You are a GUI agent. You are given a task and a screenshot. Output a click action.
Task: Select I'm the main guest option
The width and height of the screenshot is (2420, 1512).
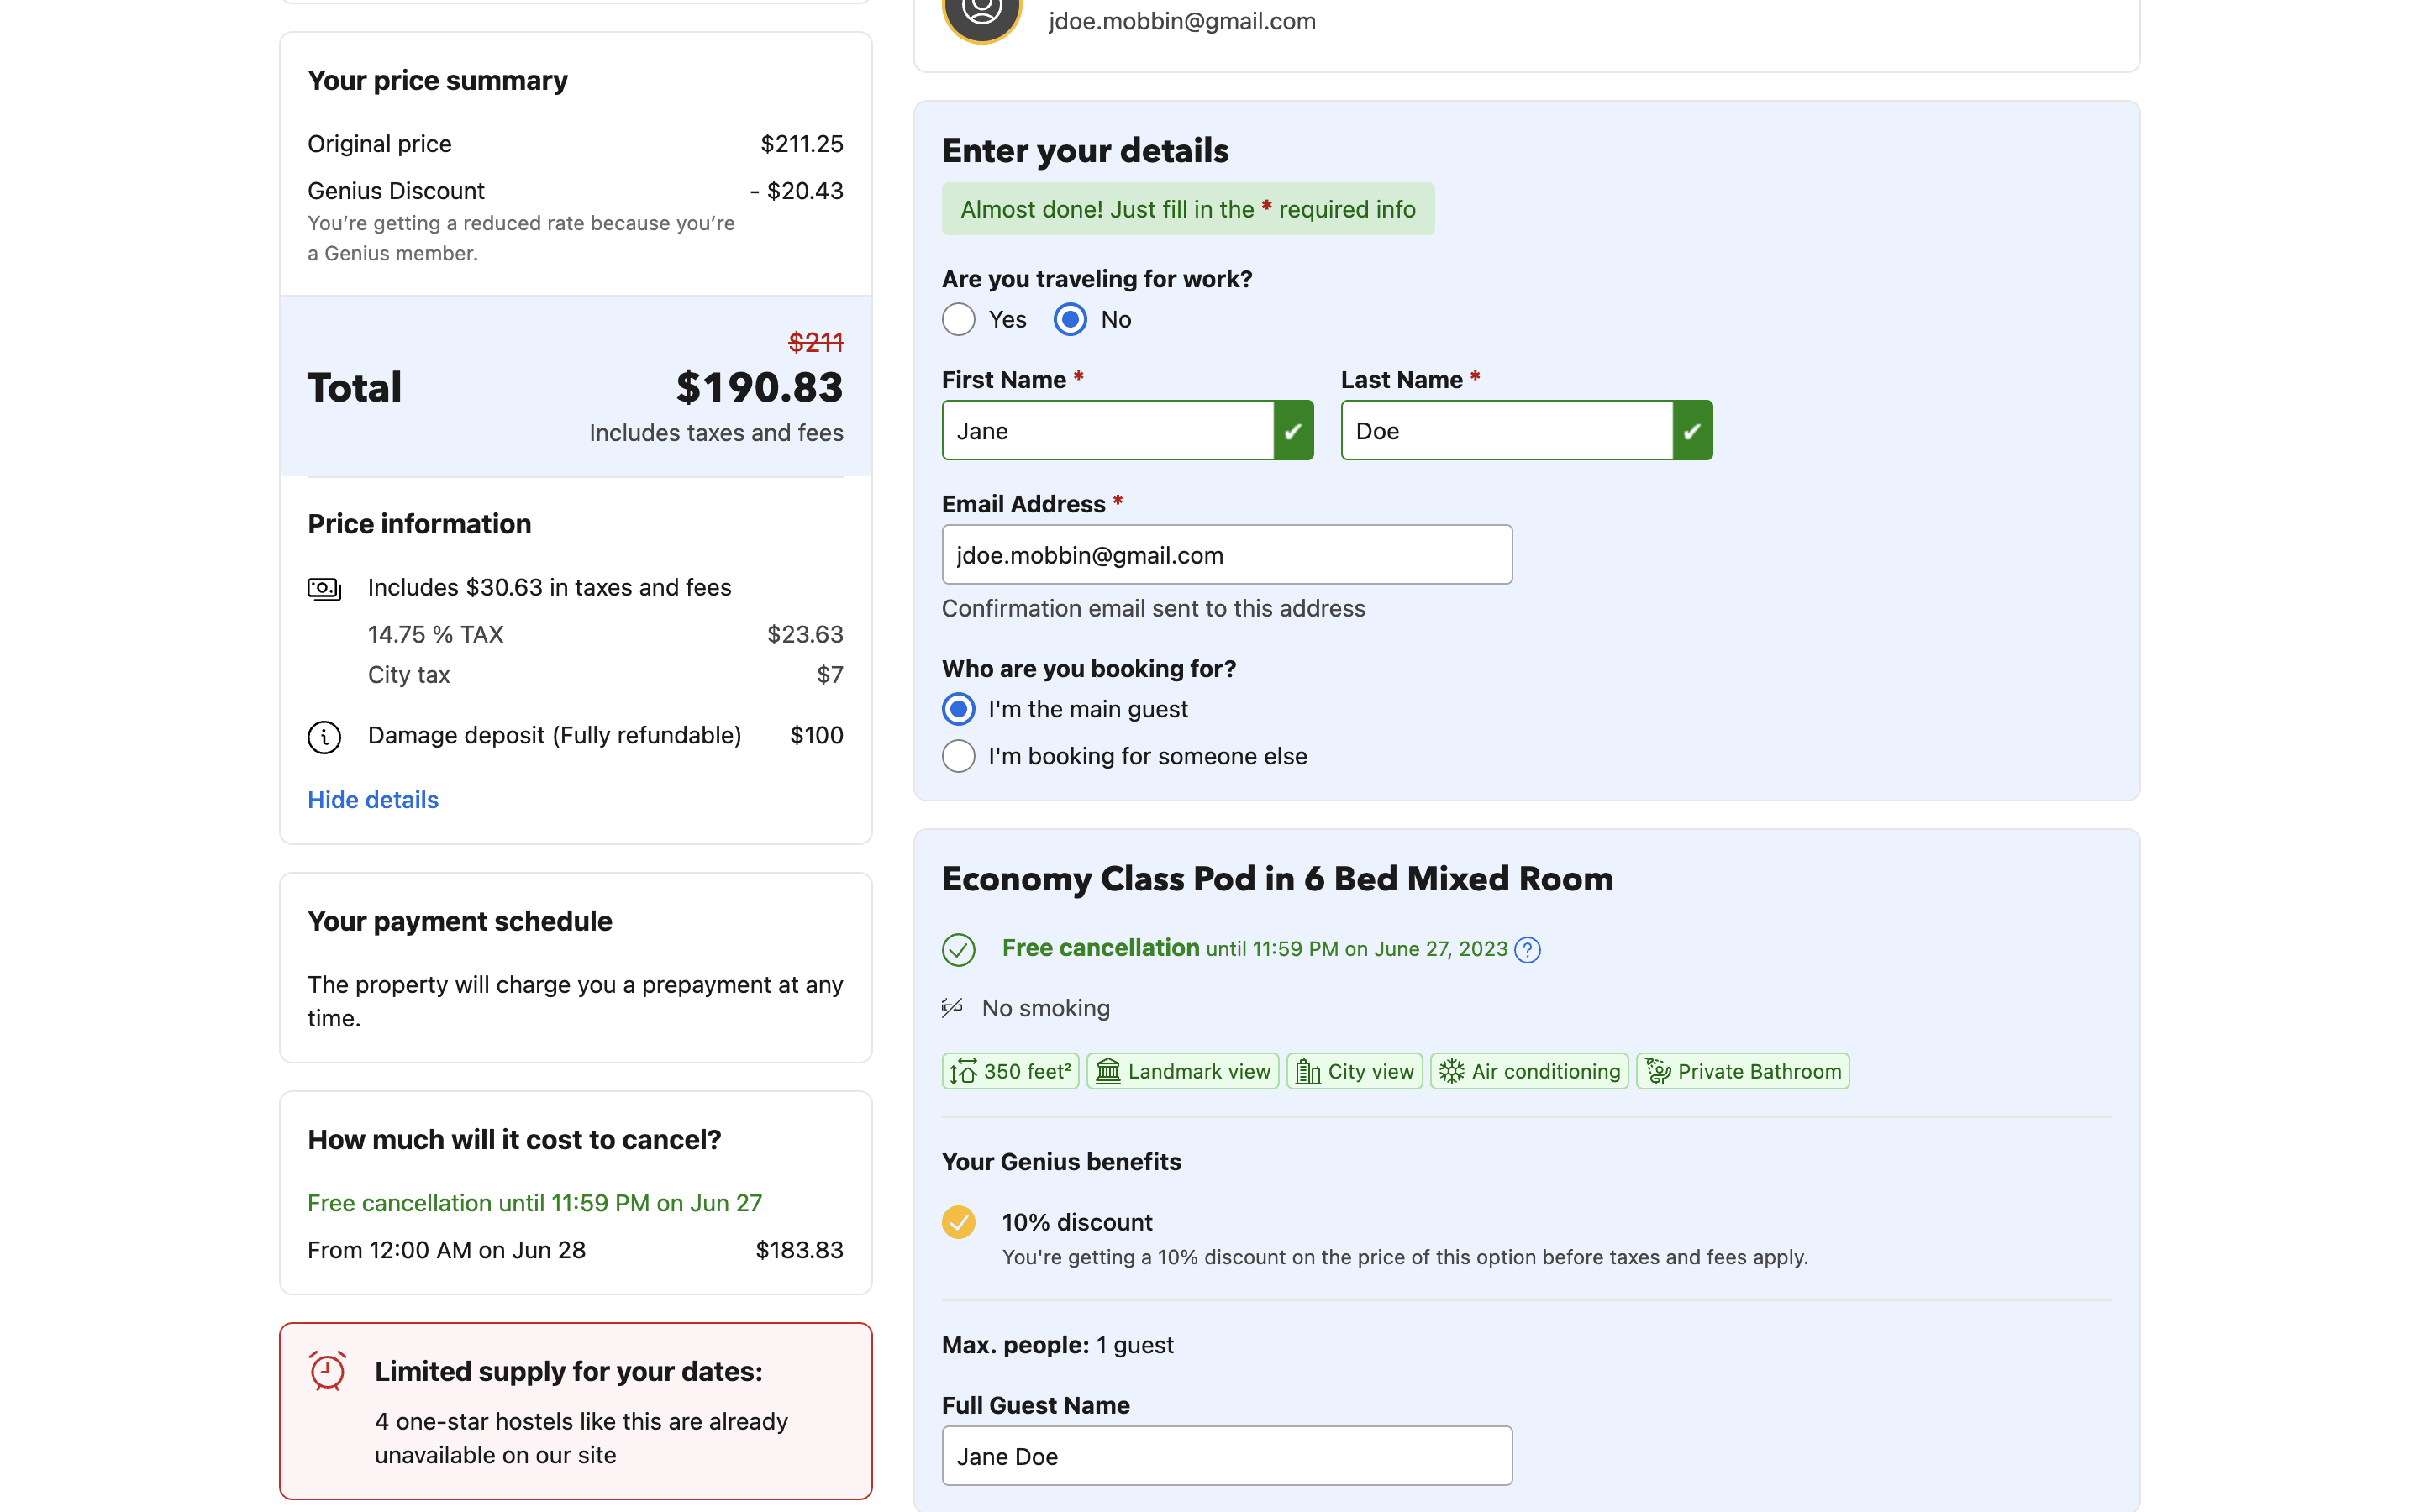958,709
